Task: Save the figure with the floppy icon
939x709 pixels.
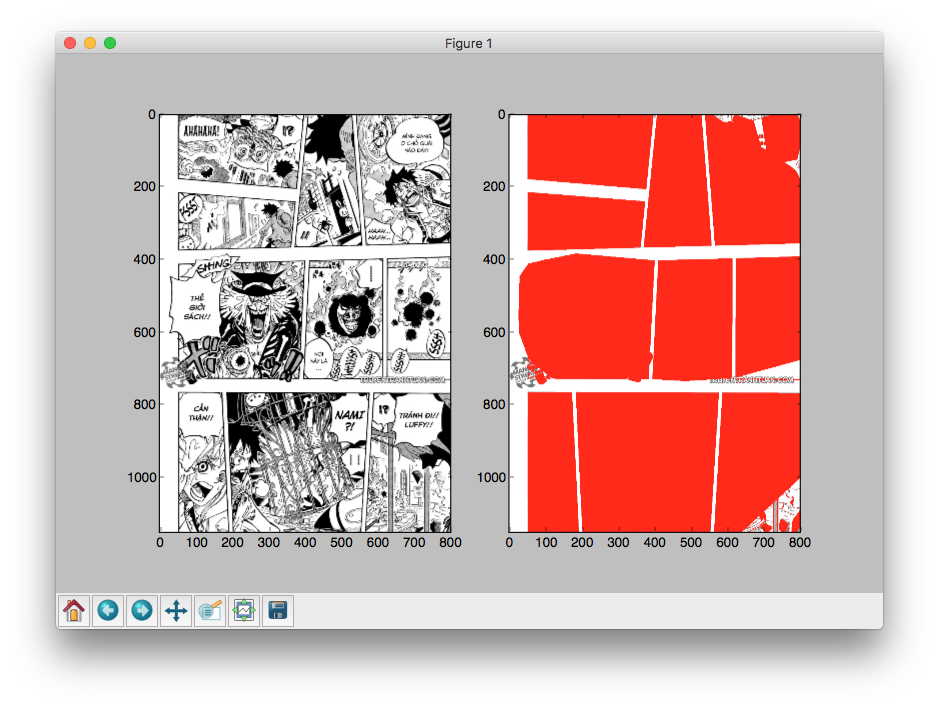Action: coord(278,611)
